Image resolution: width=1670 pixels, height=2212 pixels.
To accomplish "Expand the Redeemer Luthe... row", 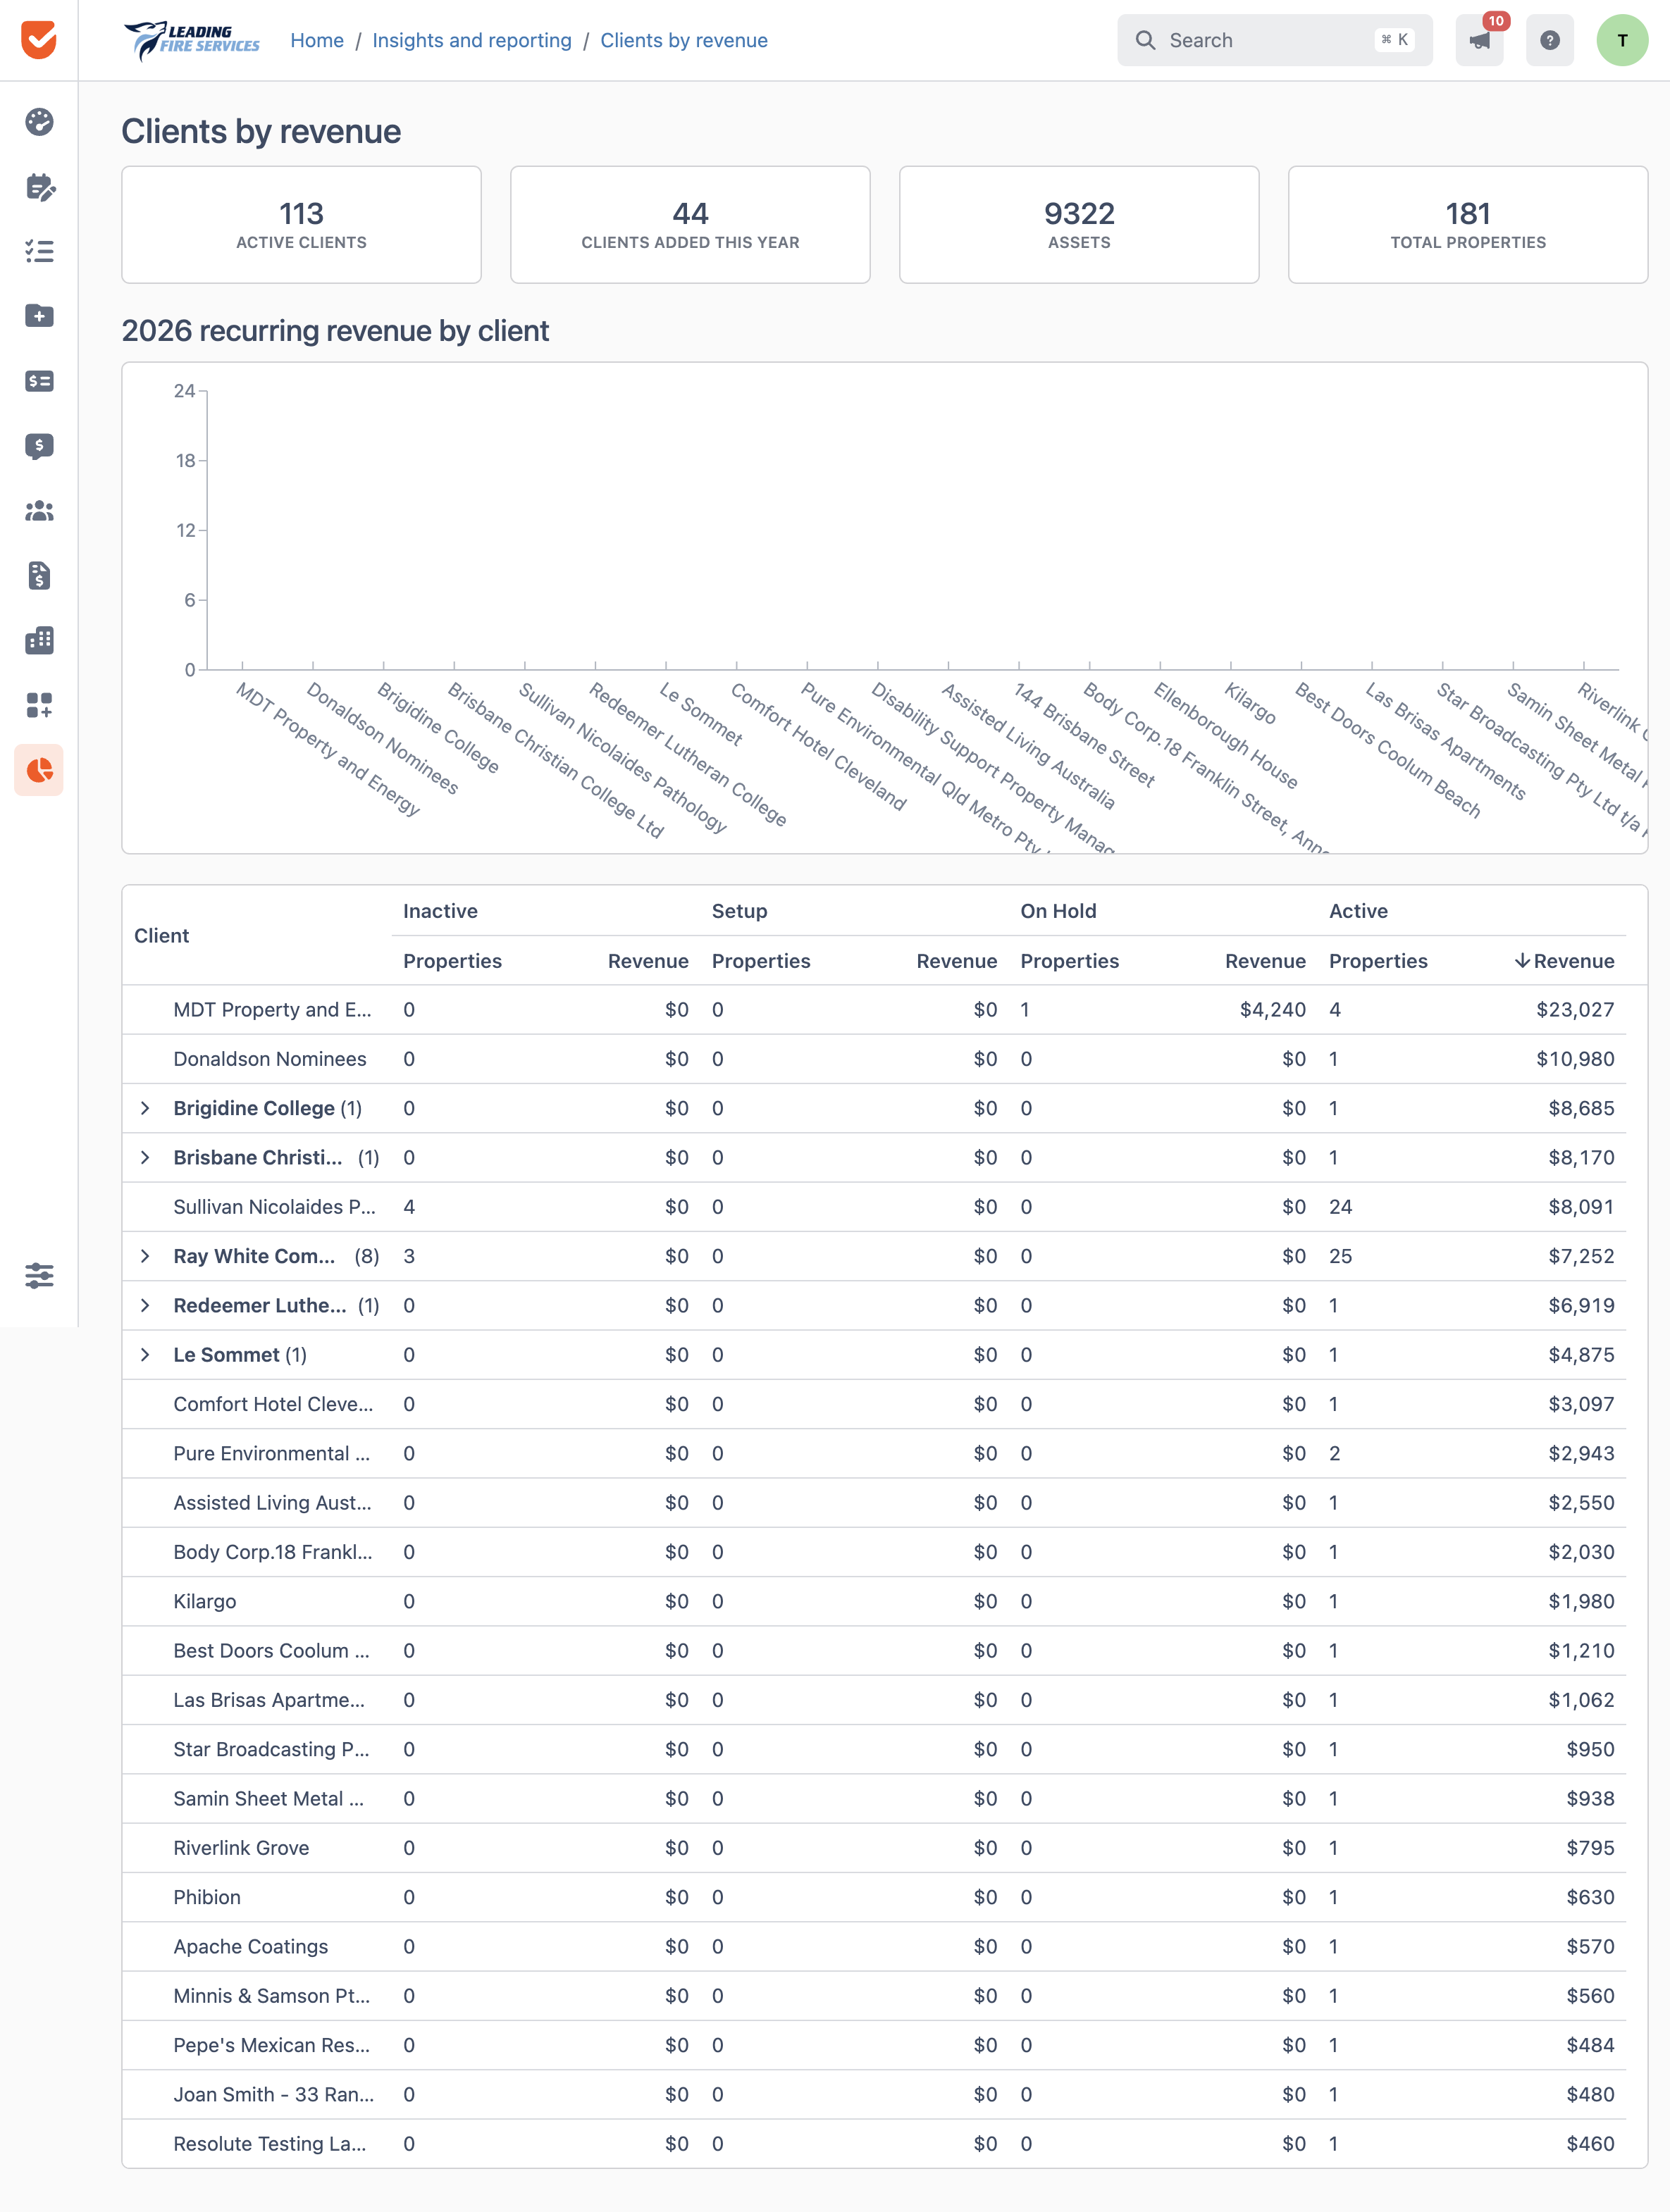I will 145,1305.
